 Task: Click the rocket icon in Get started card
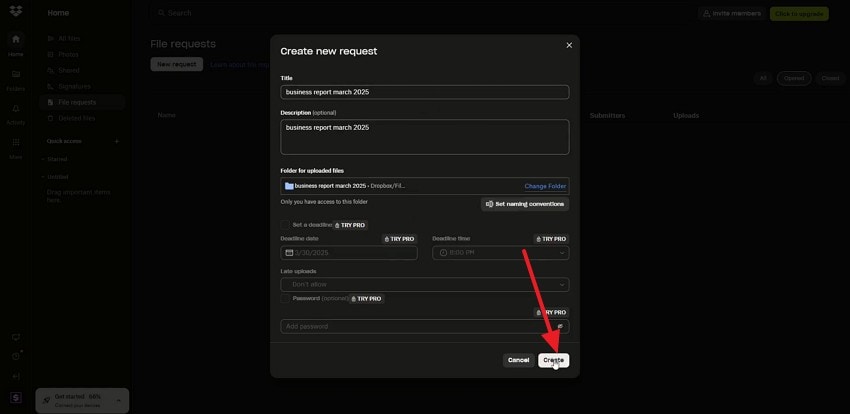pos(47,400)
